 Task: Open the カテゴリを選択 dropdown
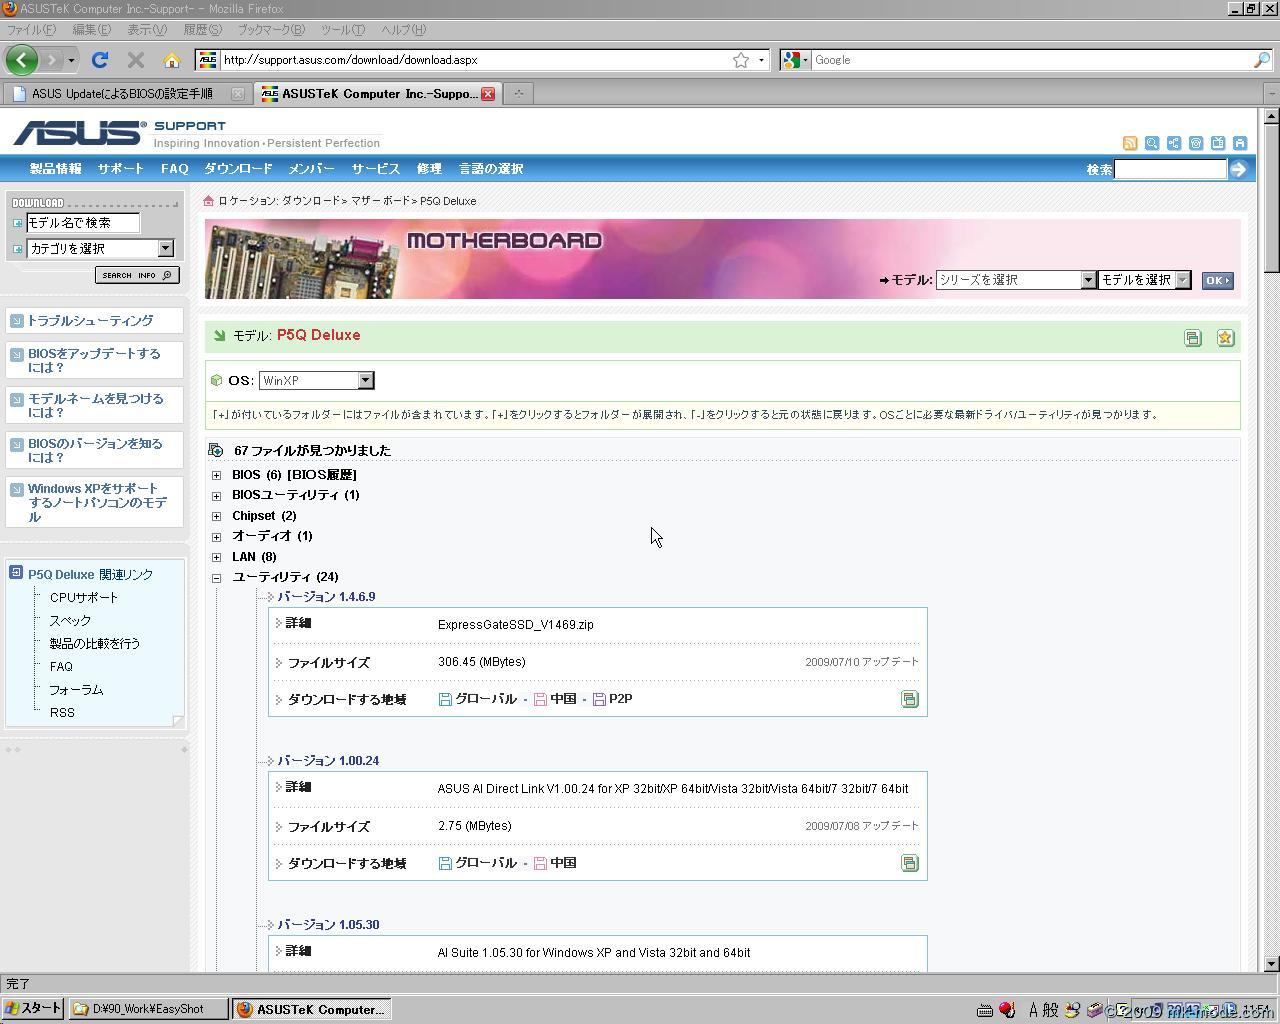[165, 248]
